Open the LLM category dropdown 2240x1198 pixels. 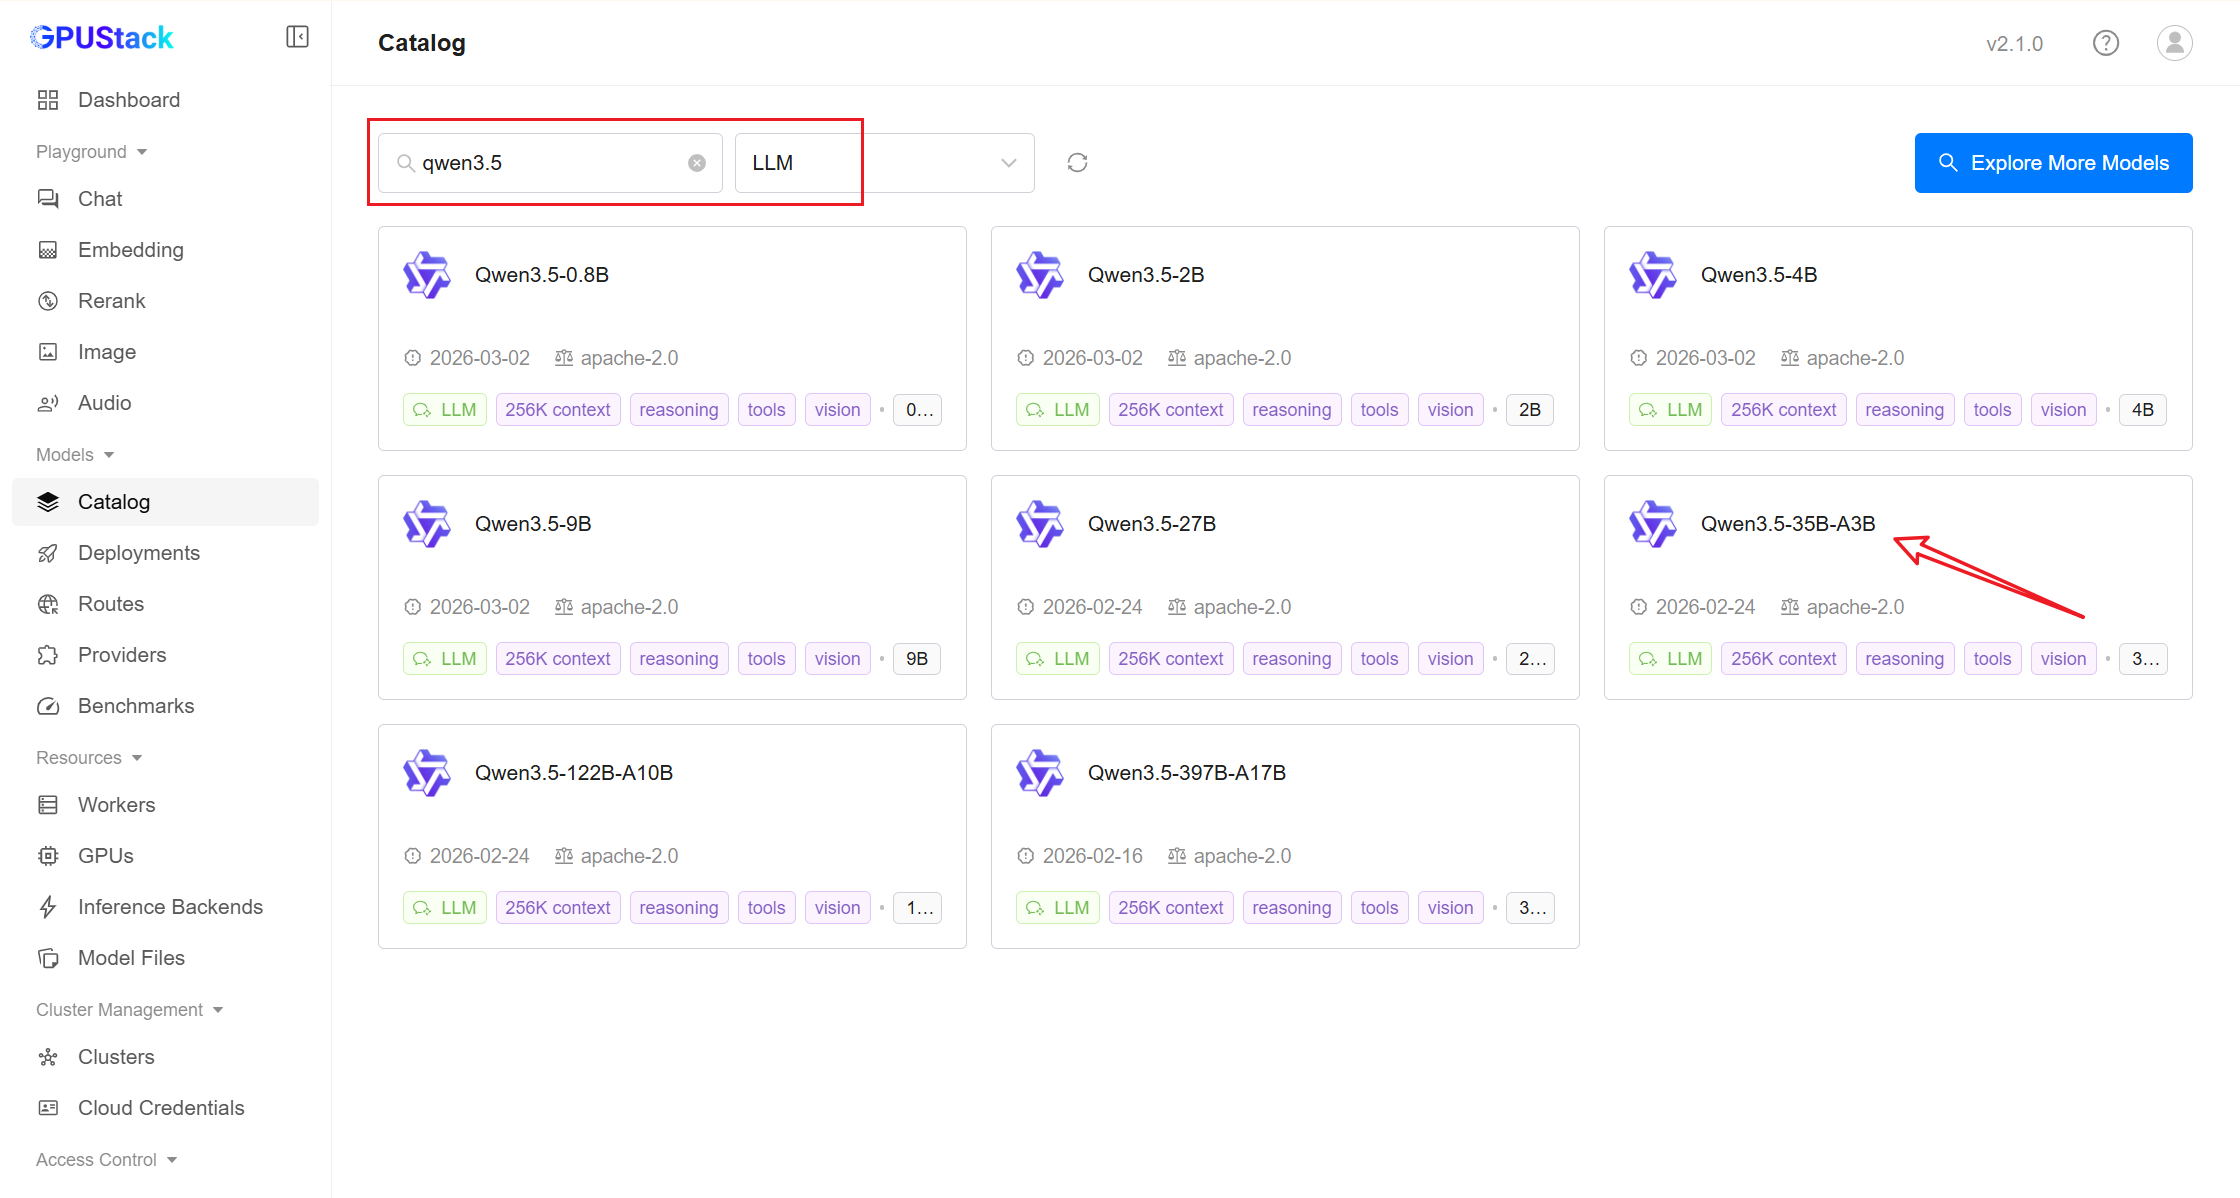[x=884, y=163]
